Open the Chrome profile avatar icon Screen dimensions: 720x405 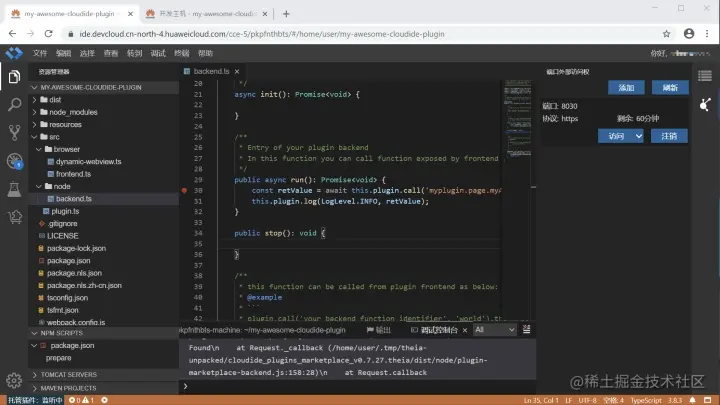coord(689,34)
